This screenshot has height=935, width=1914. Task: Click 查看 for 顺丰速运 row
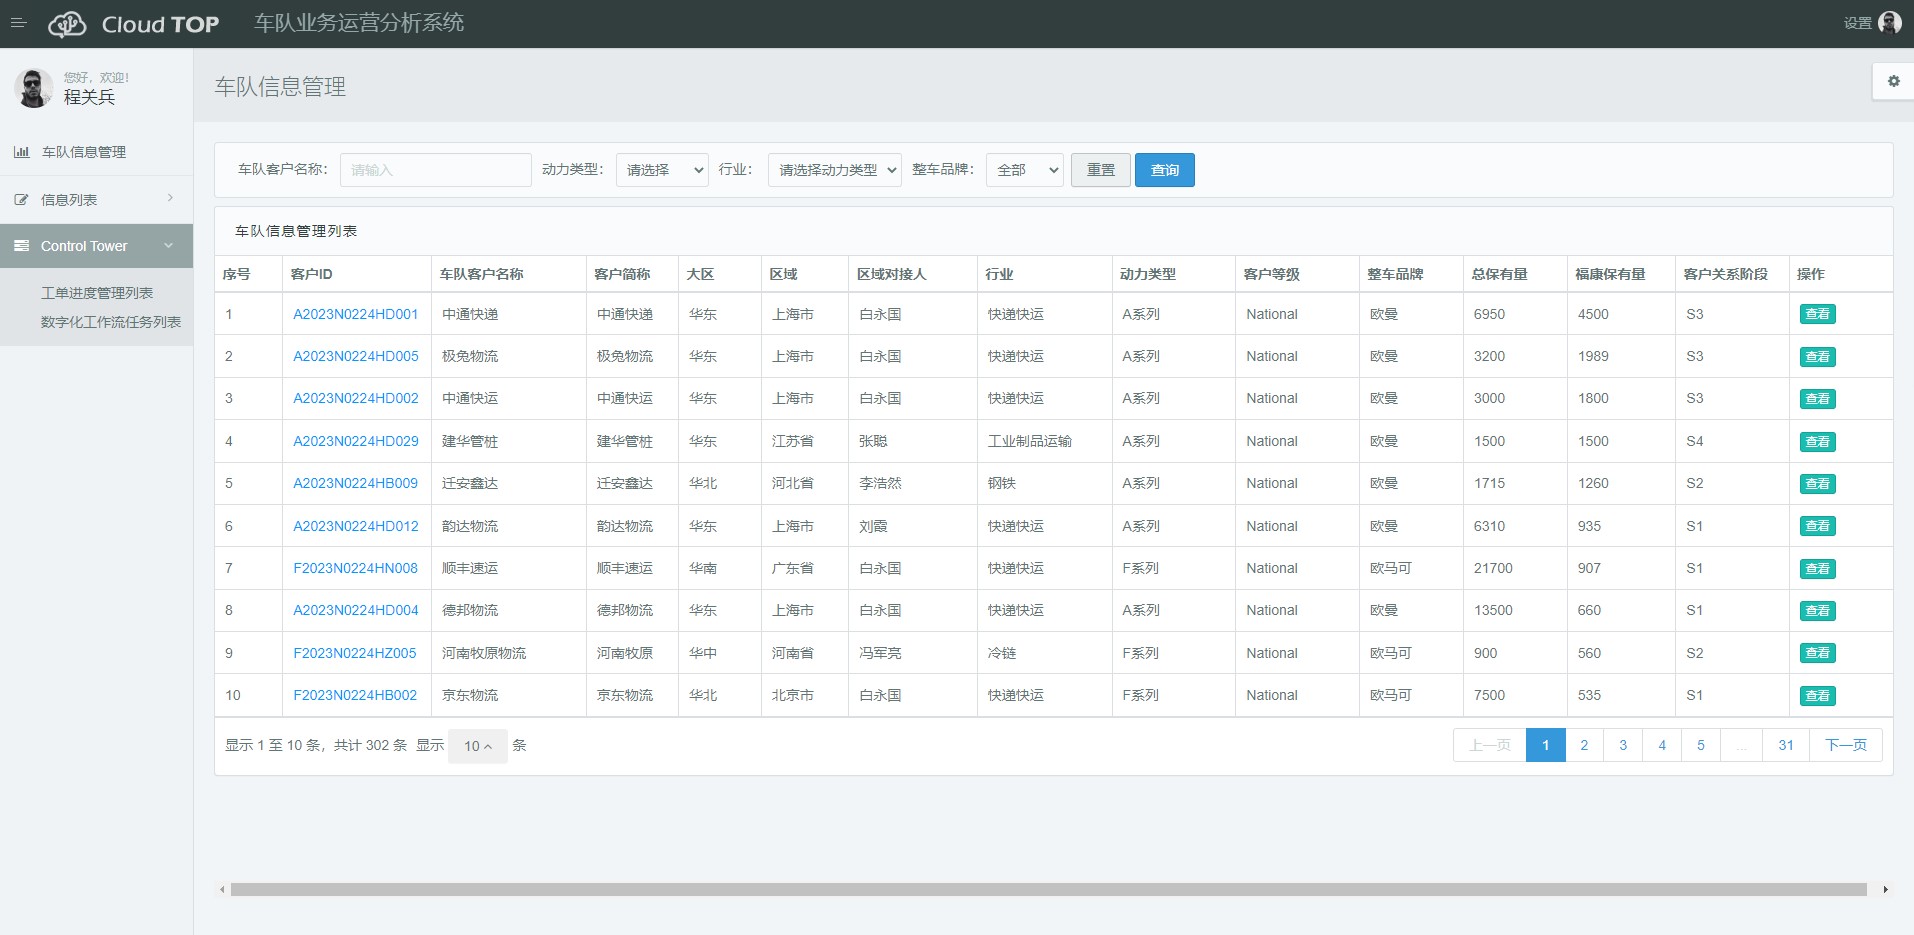[x=1817, y=569]
